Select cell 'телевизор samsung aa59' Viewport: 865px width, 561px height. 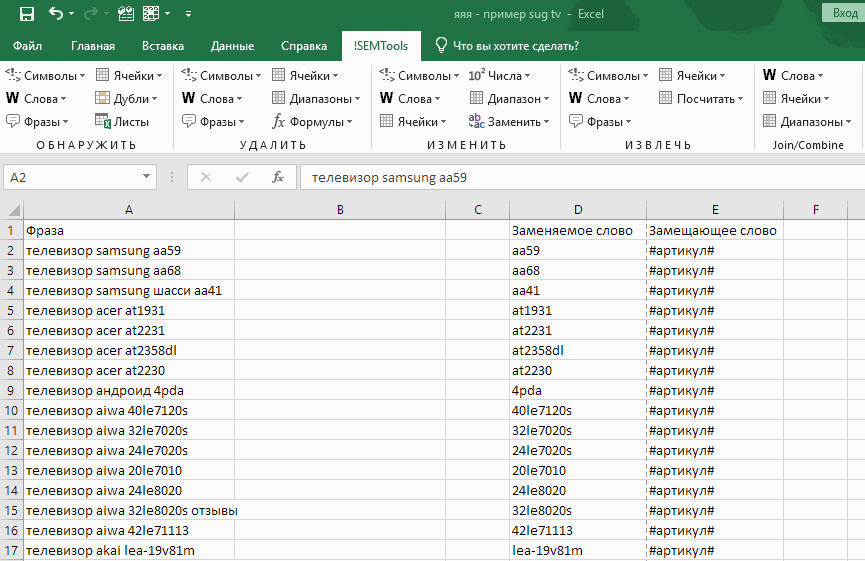point(129,250)
